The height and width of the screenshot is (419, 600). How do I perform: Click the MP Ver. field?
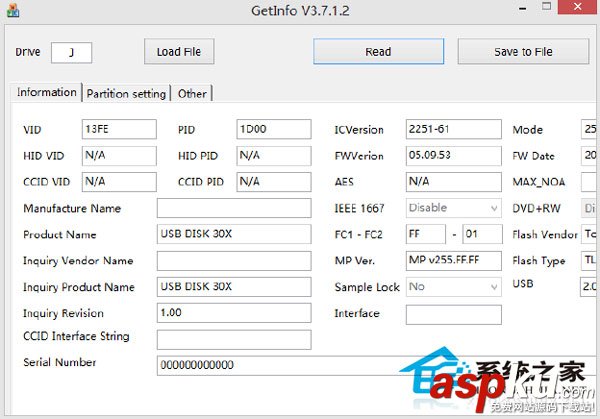pyautogui.click(x=453, y=261)
